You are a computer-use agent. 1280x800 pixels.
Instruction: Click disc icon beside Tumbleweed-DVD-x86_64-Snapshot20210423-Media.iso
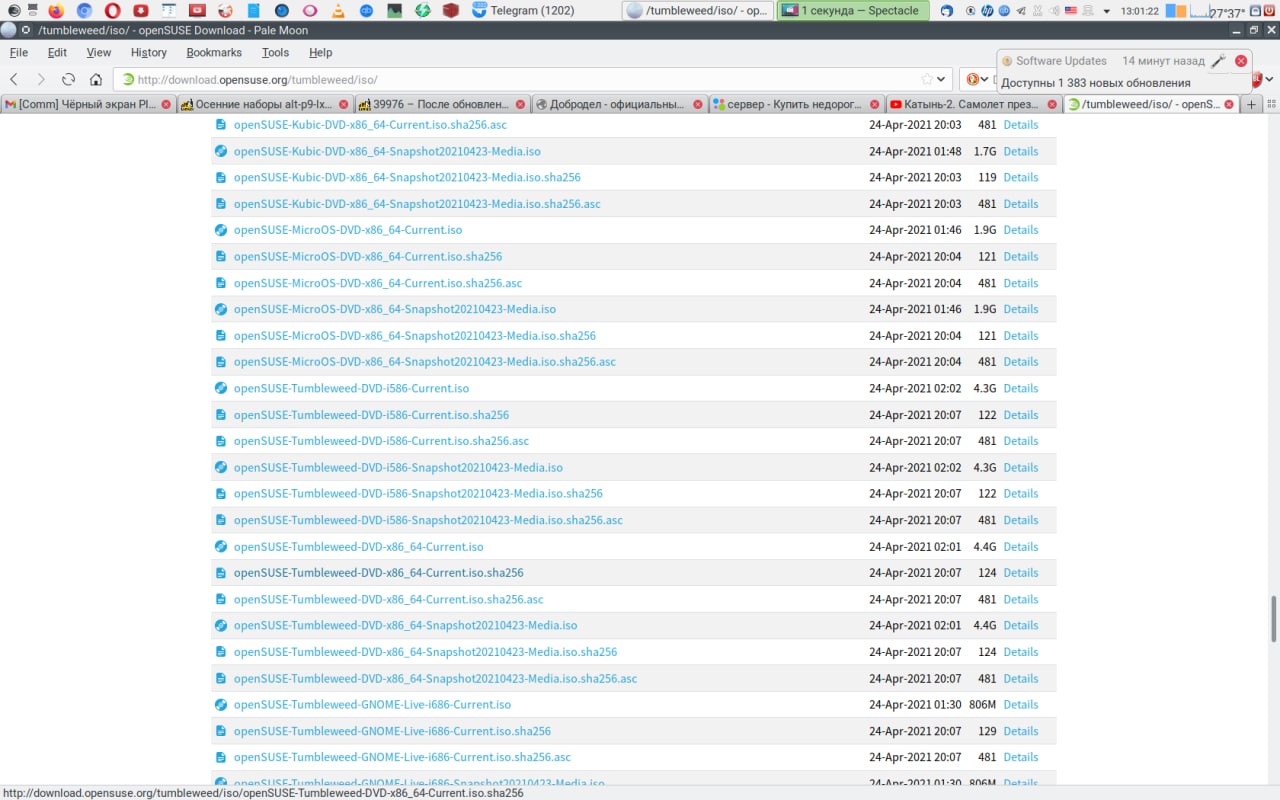click(x=221, y=625)
